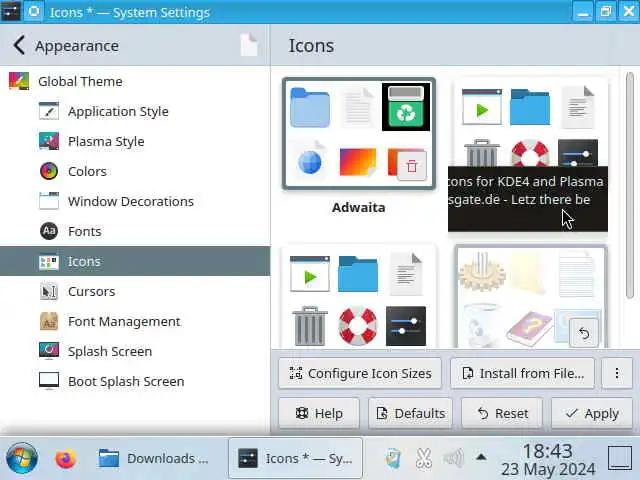Image resolution: width=640 pixels, height=480 pixels.
Task: Click the tray icon left of scissors
Action: coord(393,458)
